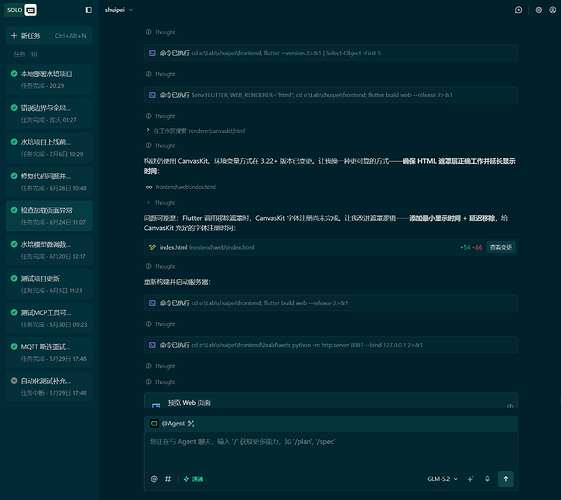Select the MQTT task in sidebar
This screenshot has width=561, height=500.
49,352
